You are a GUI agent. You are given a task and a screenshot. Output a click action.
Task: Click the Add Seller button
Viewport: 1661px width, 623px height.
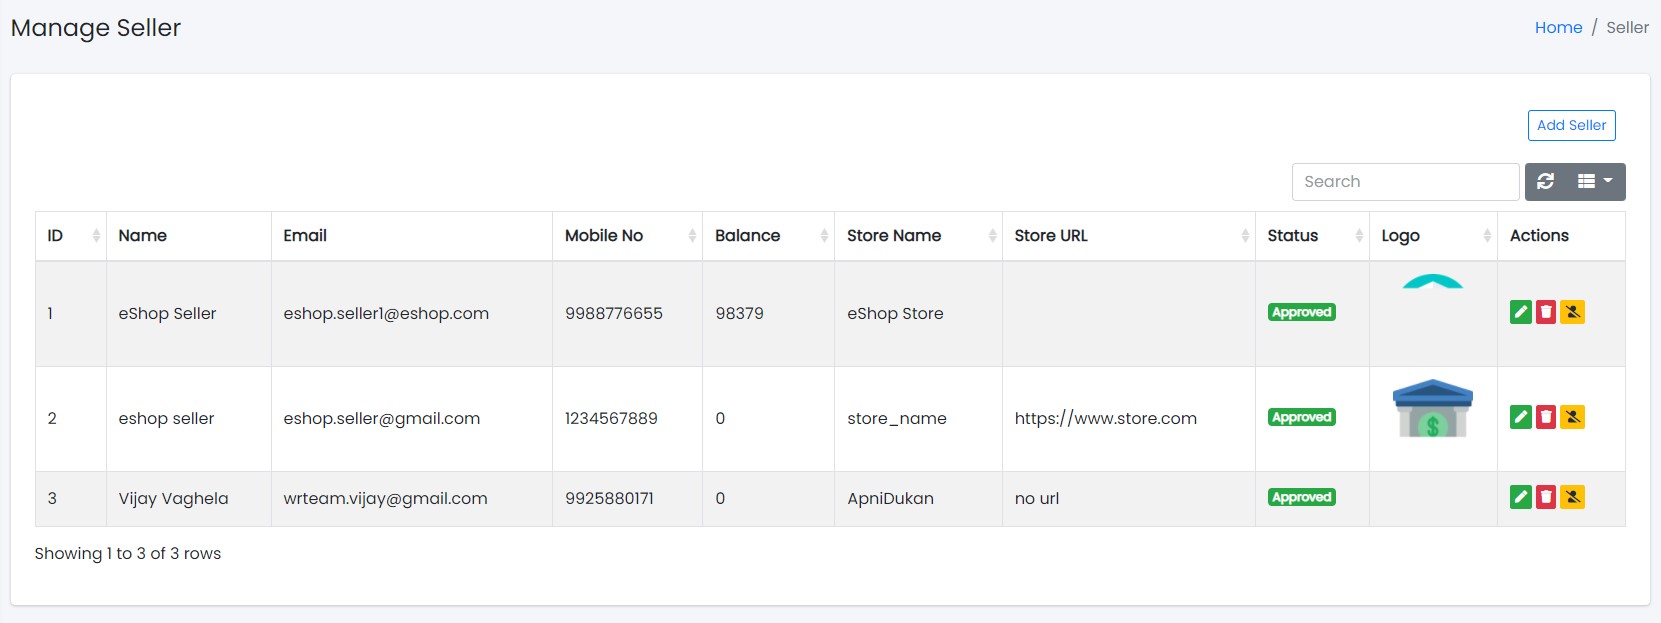pos(1571,125)
